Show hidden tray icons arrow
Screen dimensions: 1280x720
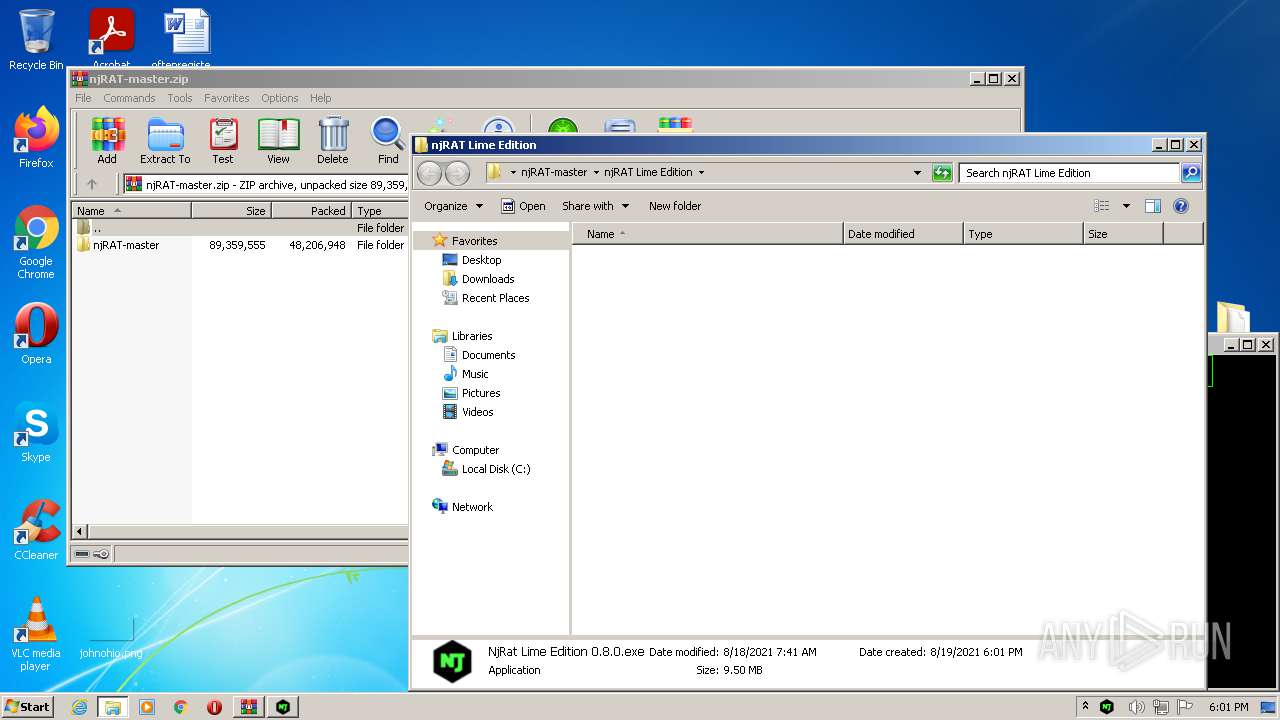point(1085,707)
